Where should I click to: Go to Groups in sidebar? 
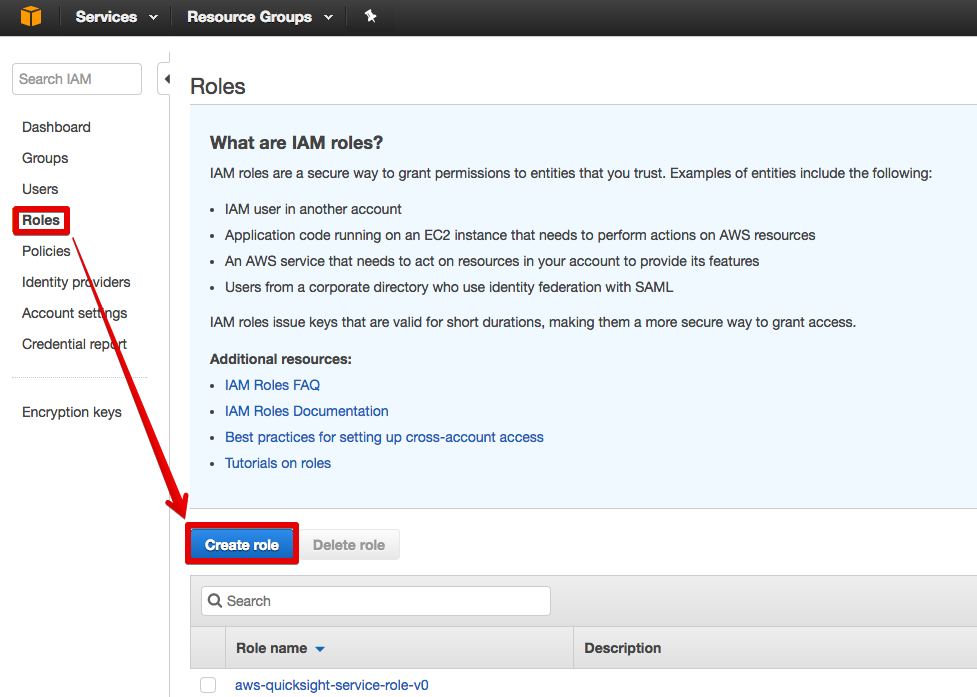(x=45, y=158)
